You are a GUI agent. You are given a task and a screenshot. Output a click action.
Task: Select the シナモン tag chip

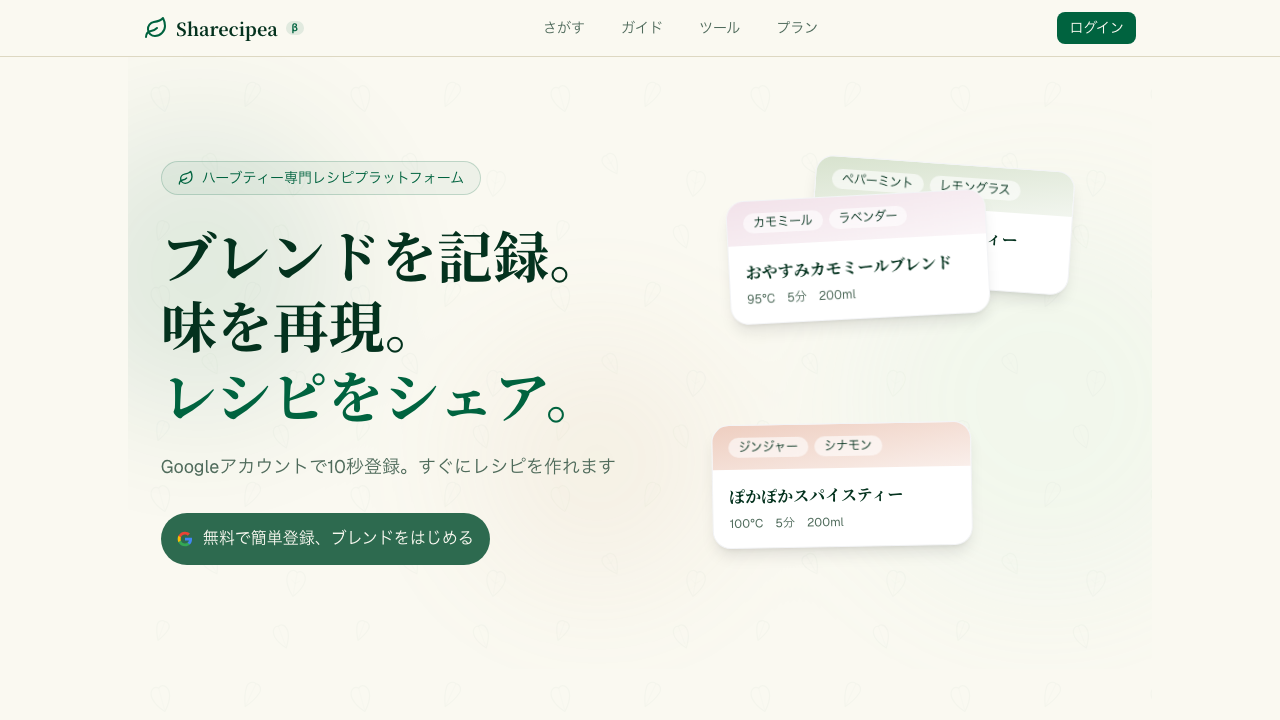(x=848, y=445)
